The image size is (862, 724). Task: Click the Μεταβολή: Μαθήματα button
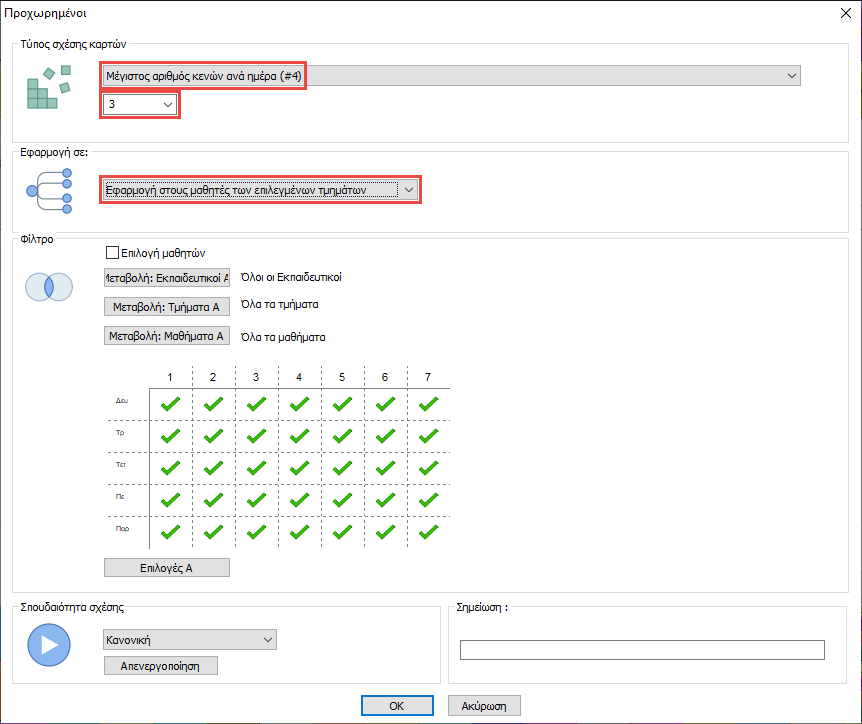(167, 336)
